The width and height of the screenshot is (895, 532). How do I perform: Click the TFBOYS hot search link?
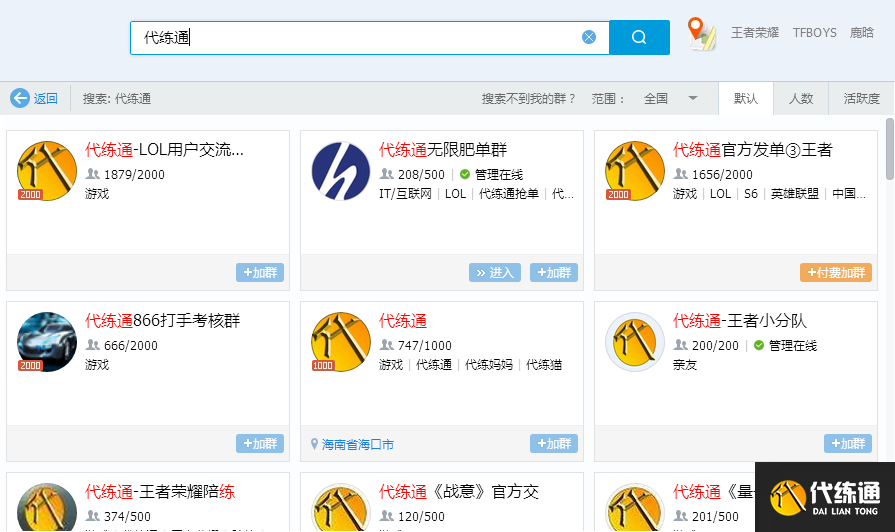coord(814,33)
